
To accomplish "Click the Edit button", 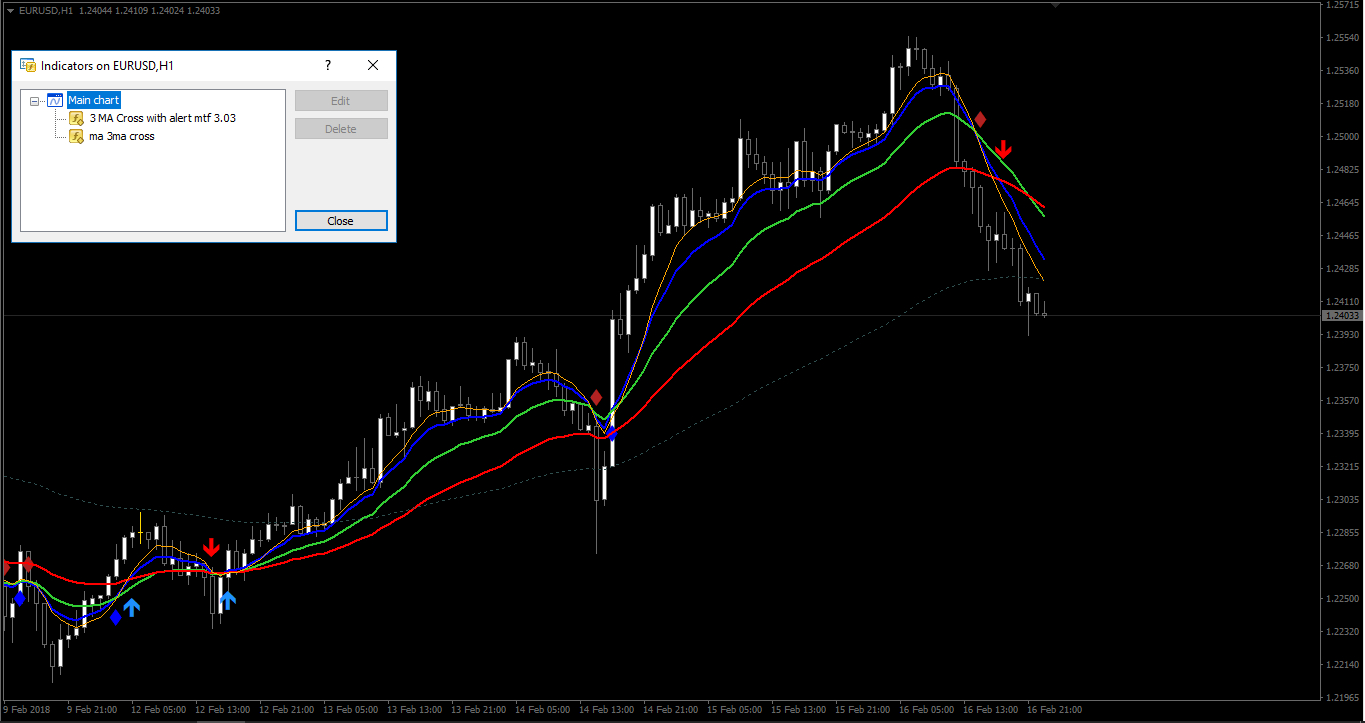I will (x=341, y=101).
